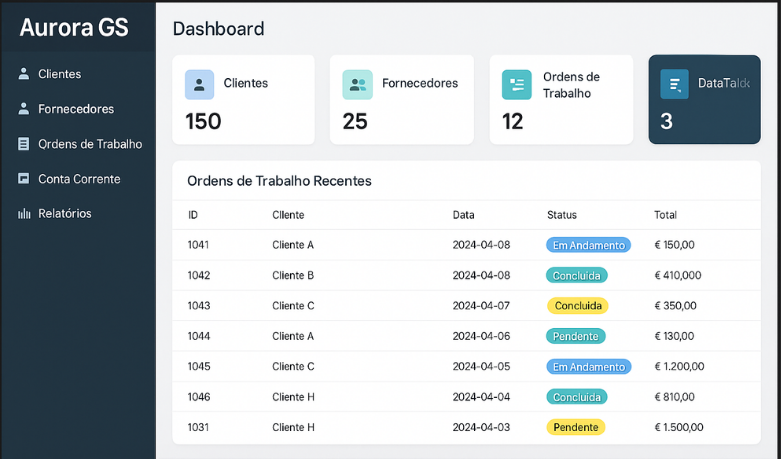Open order ID 1046 in the table
782x459 pixels.
[x=198, y=397]
